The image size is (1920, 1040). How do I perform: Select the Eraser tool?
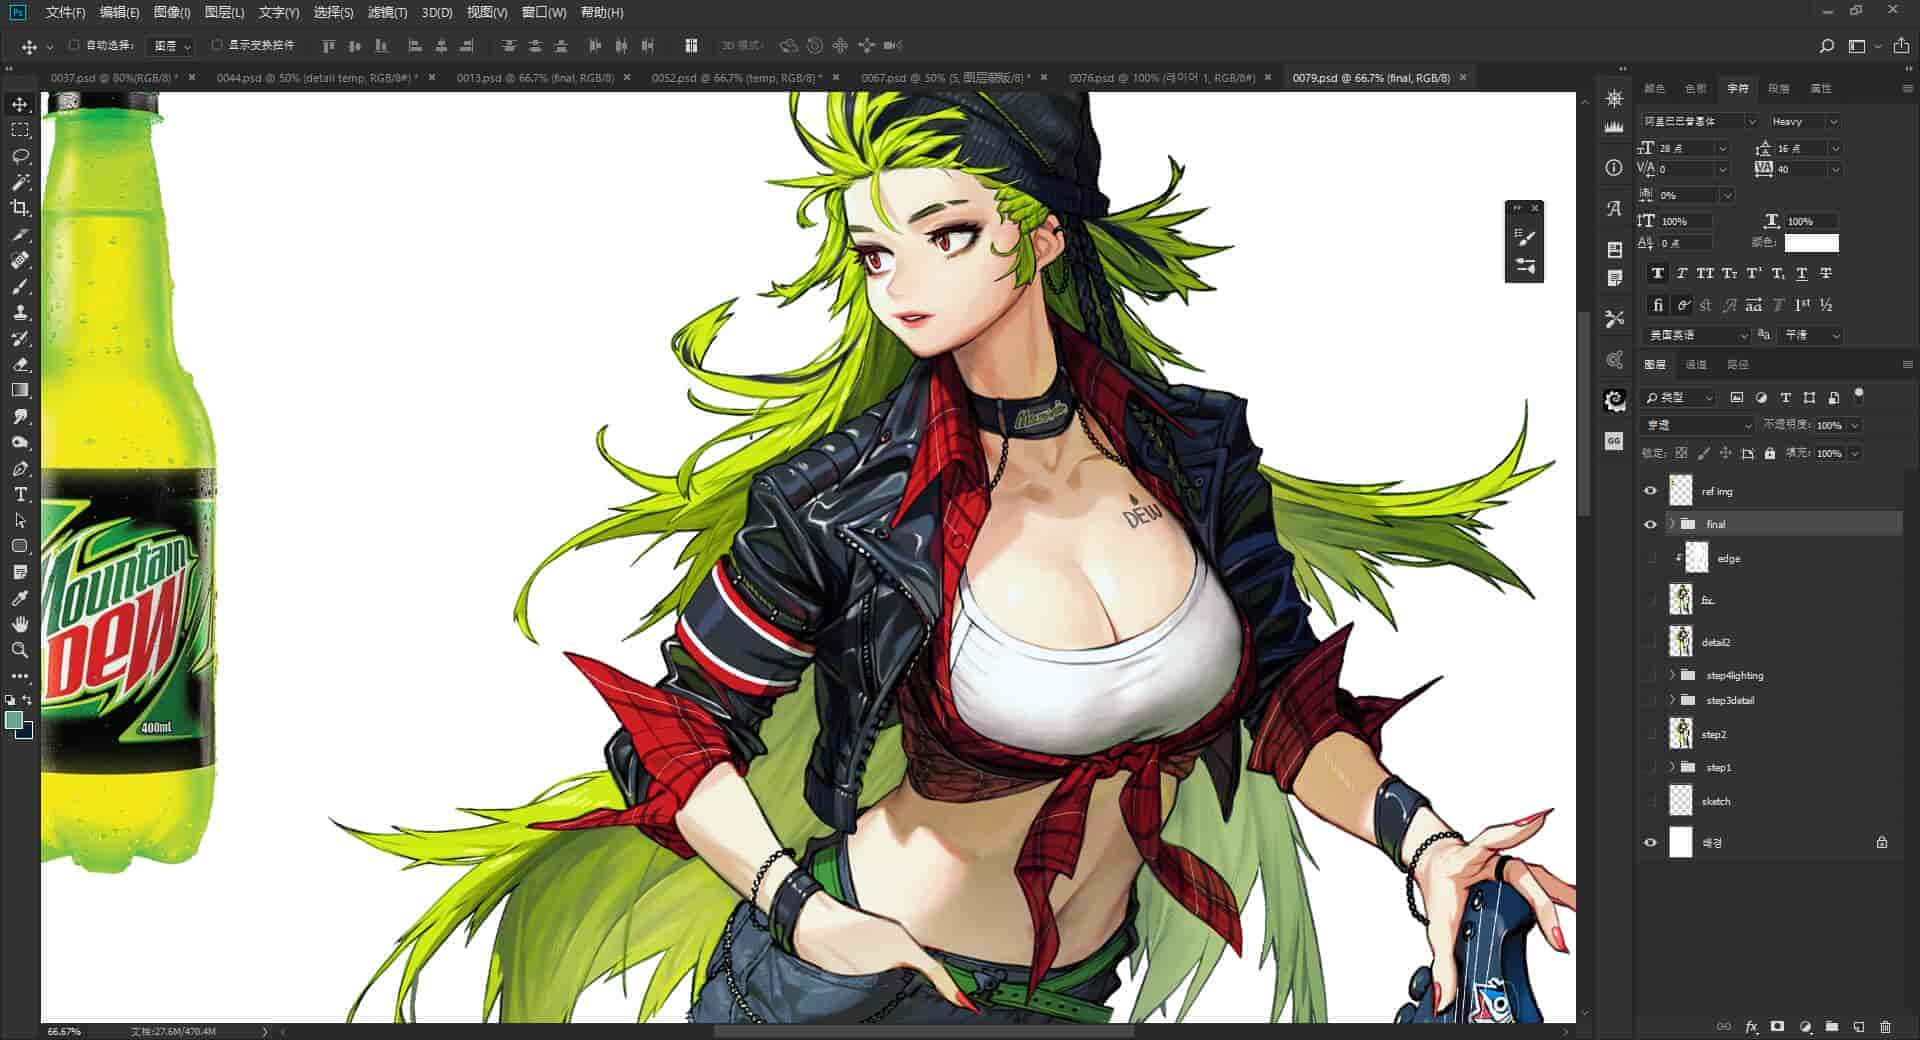click(20, 364)
